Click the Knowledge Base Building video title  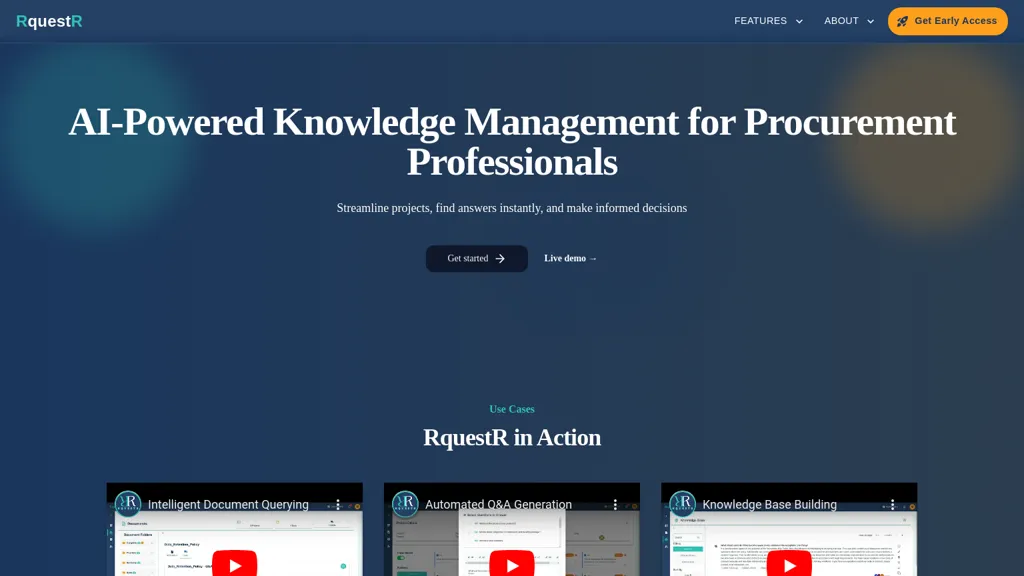(769, 504)
